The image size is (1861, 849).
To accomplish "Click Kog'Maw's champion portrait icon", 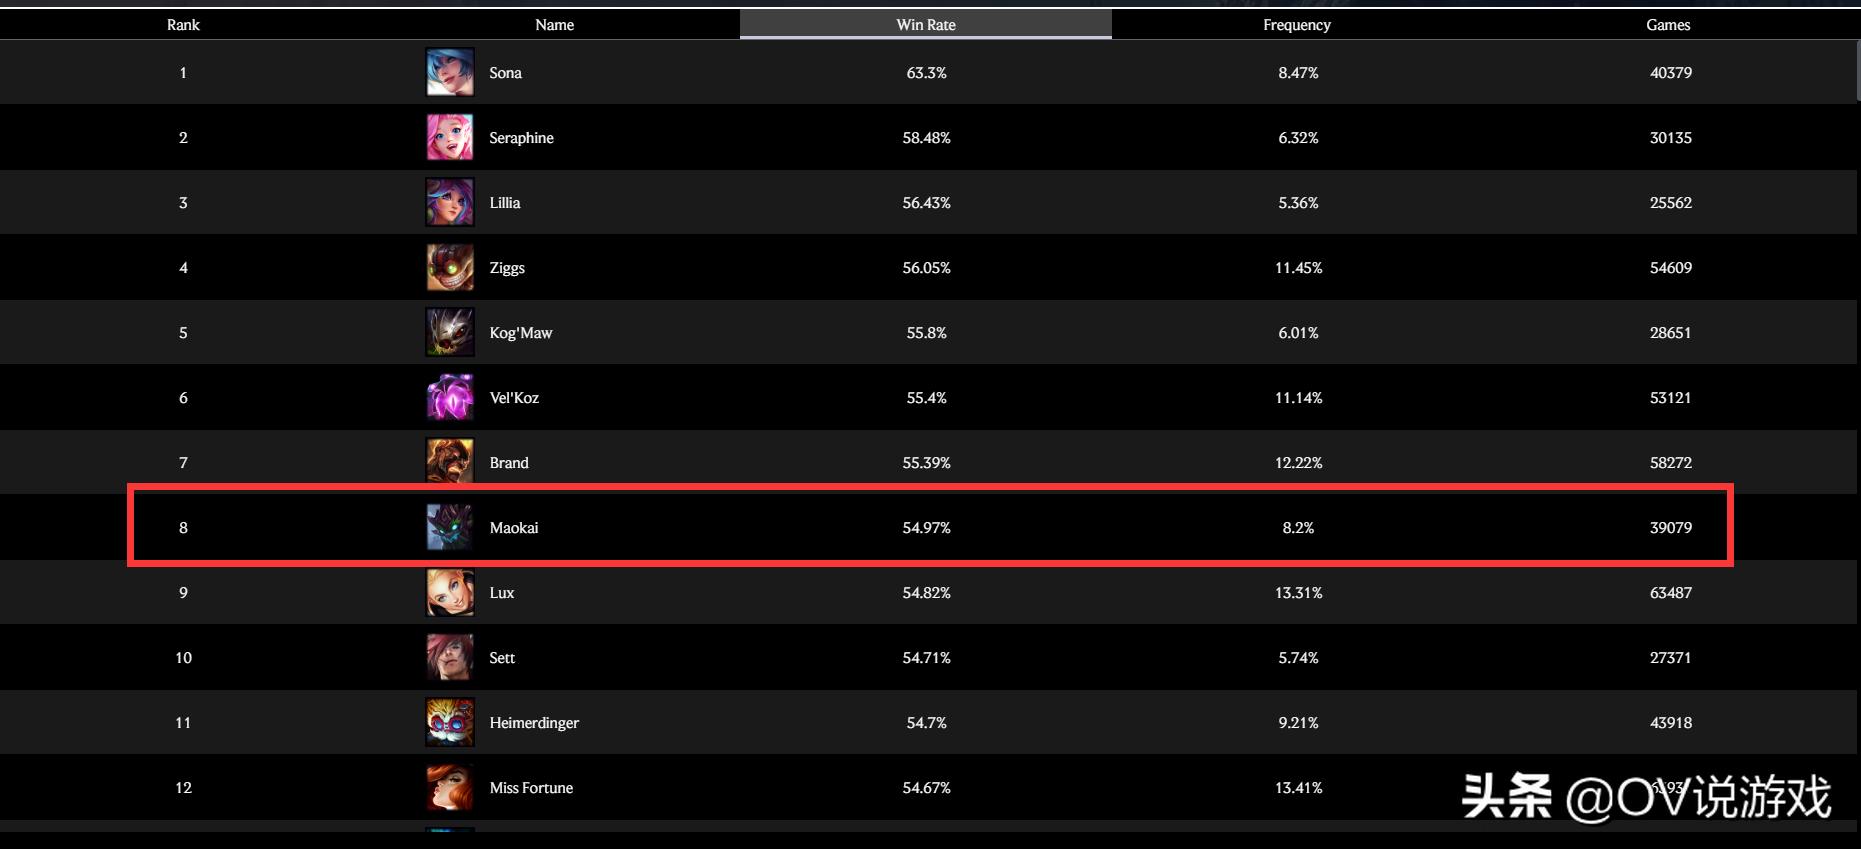I will [450, 333].
